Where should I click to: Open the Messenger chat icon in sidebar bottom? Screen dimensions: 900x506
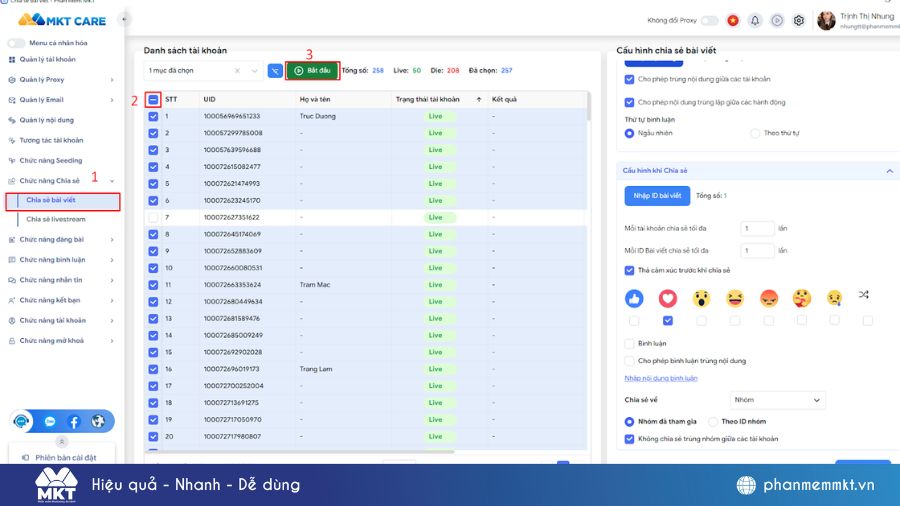point(50,422)
